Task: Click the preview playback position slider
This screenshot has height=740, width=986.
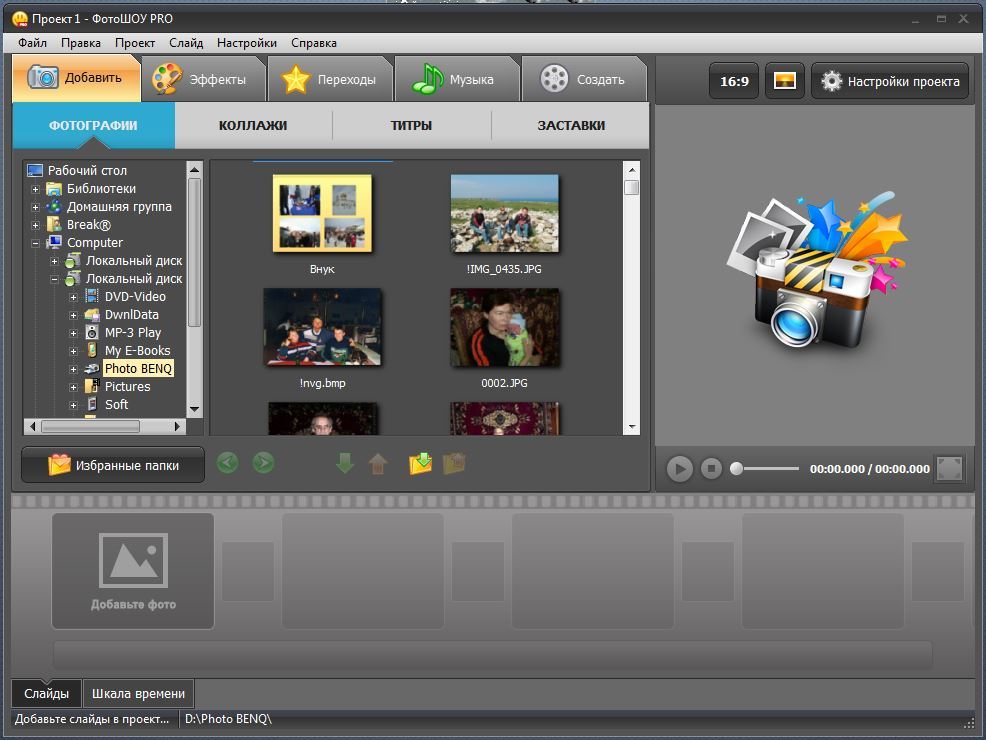Action: (766, 468)
